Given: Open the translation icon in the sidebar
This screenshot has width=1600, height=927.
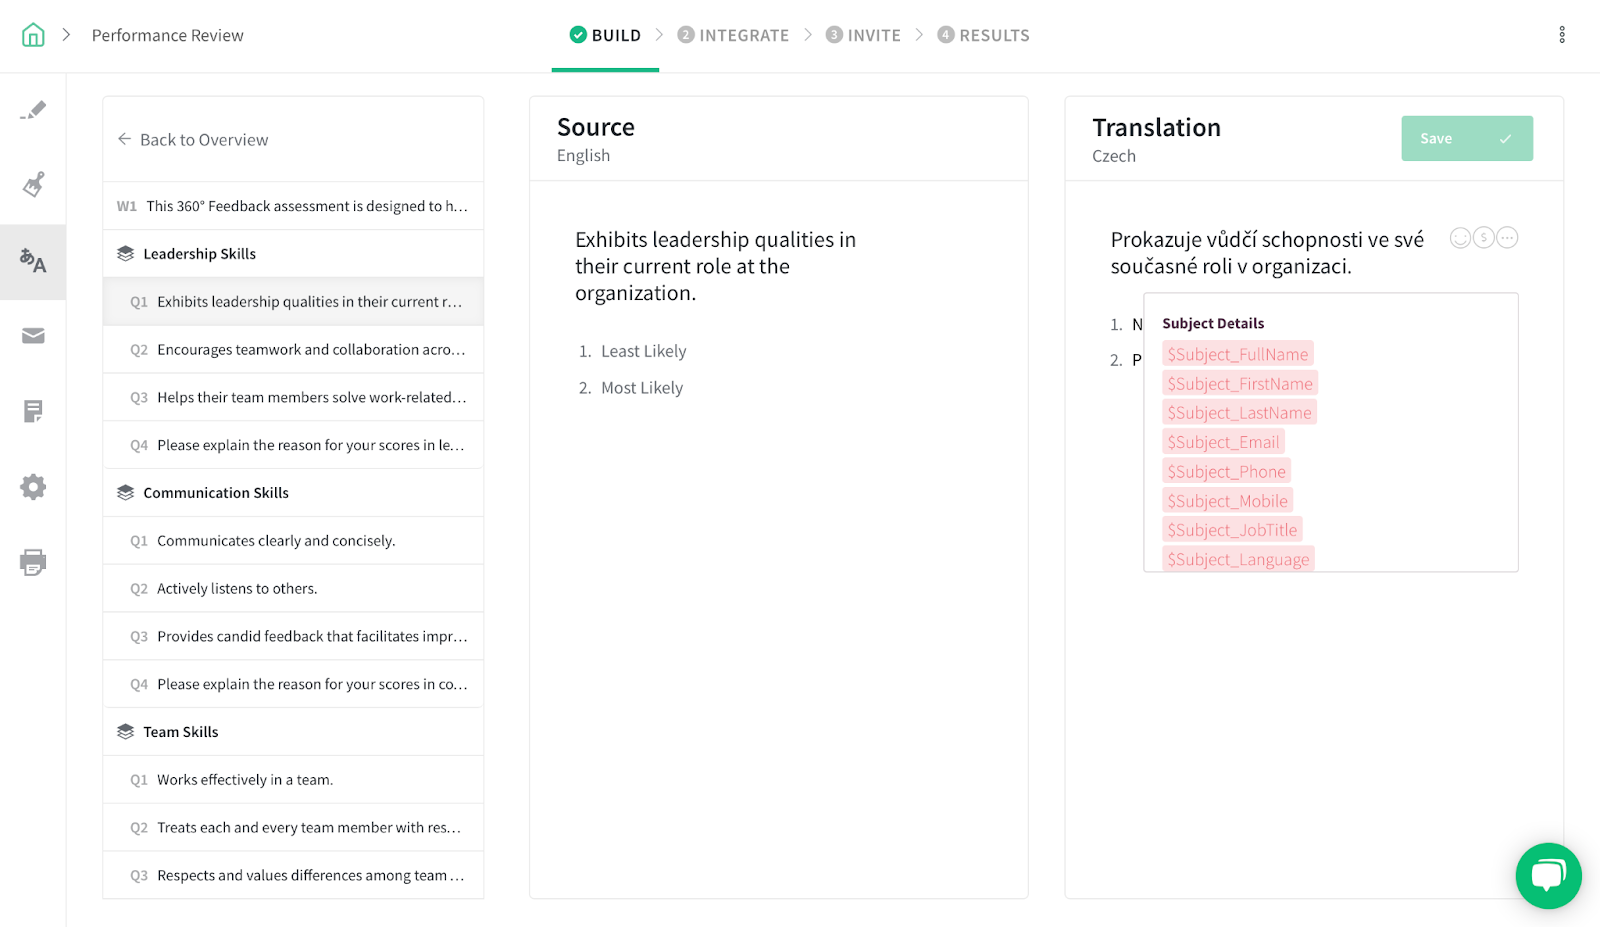Looking at the screenshot, I should pyautogui.click(x=33, y=261).
